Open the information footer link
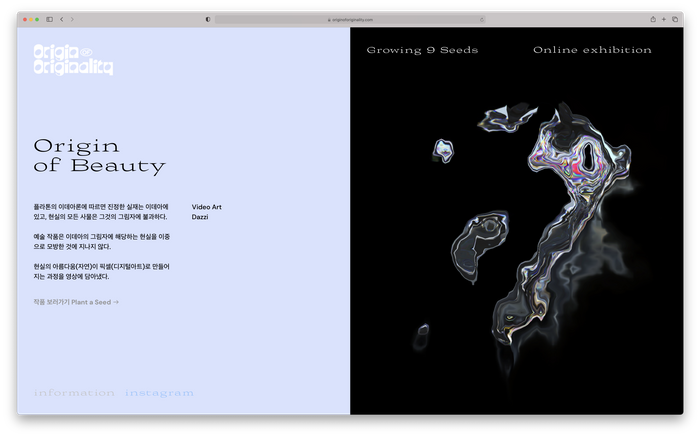This screenshot has width=700, height=437. pos(74,393)
